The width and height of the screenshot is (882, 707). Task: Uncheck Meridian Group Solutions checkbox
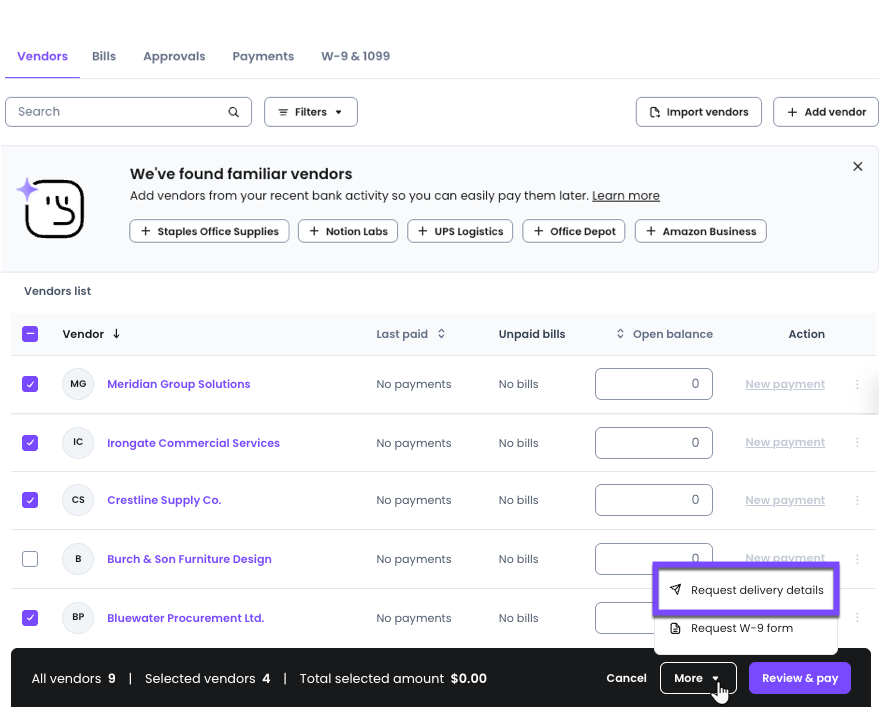tap(30, 384)
